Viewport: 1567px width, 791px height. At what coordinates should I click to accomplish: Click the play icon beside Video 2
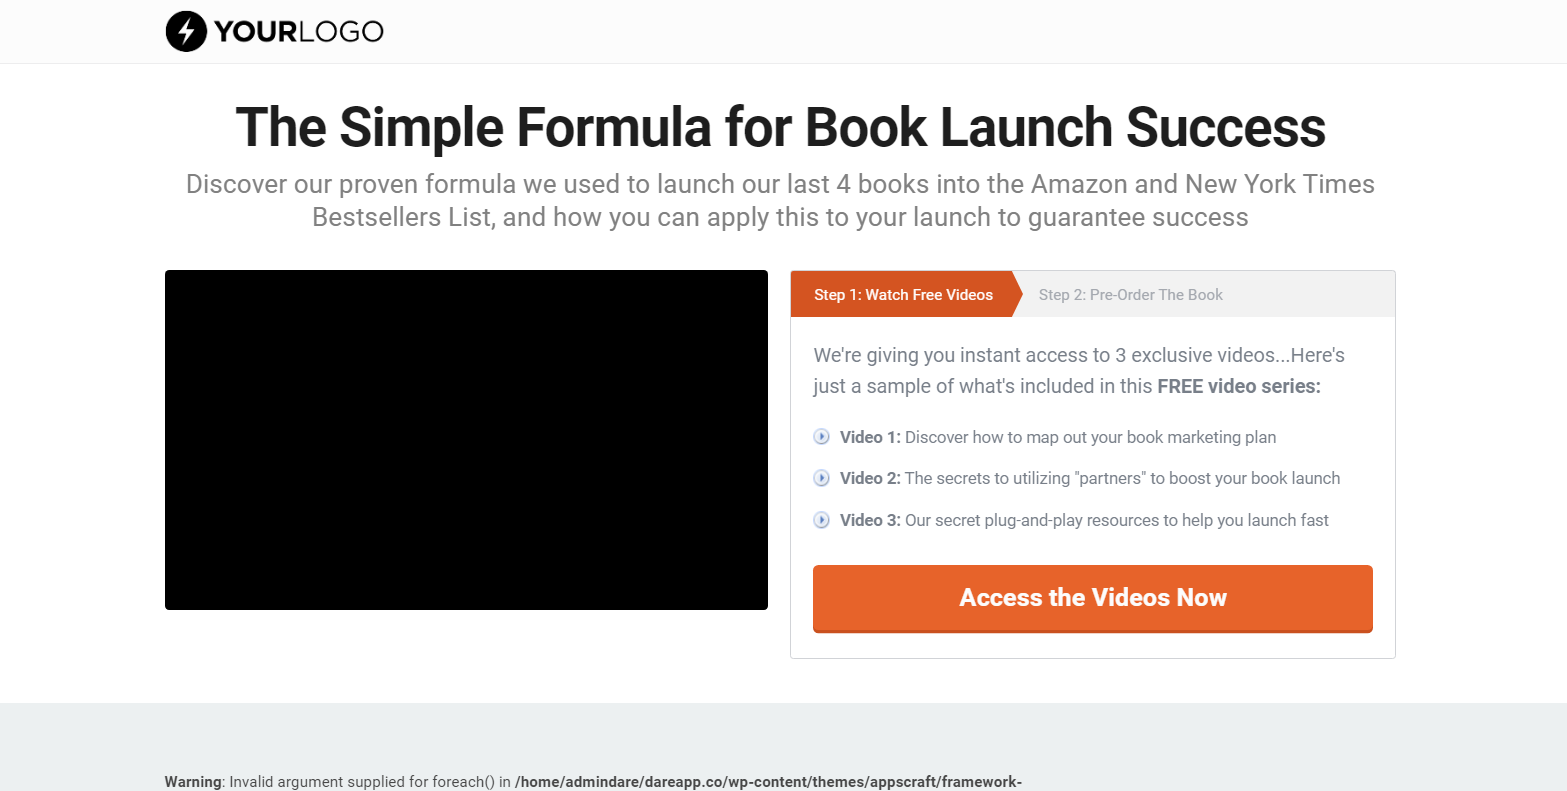click(x=822, y=478)
